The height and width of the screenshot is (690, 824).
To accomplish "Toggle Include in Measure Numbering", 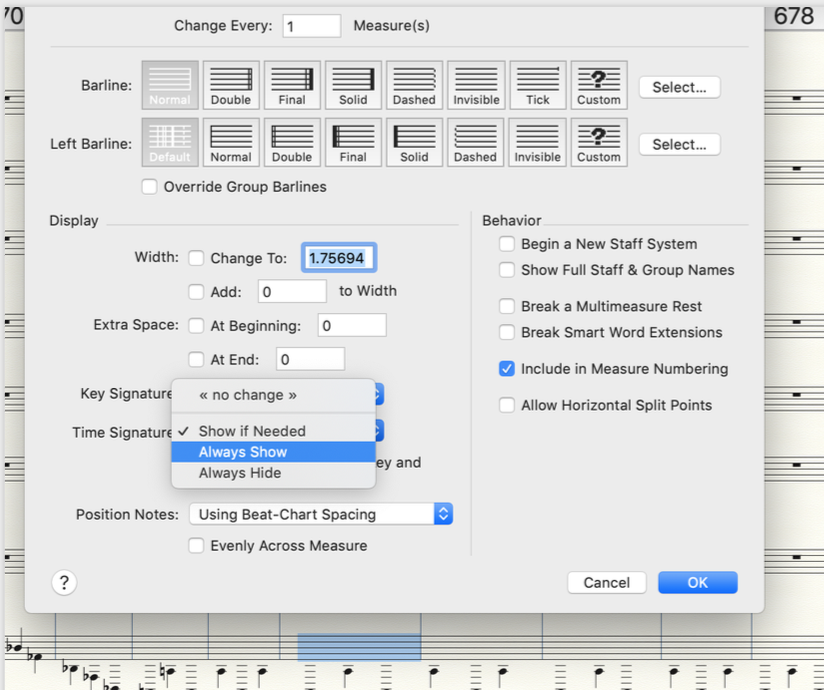I will click(507, 369).
